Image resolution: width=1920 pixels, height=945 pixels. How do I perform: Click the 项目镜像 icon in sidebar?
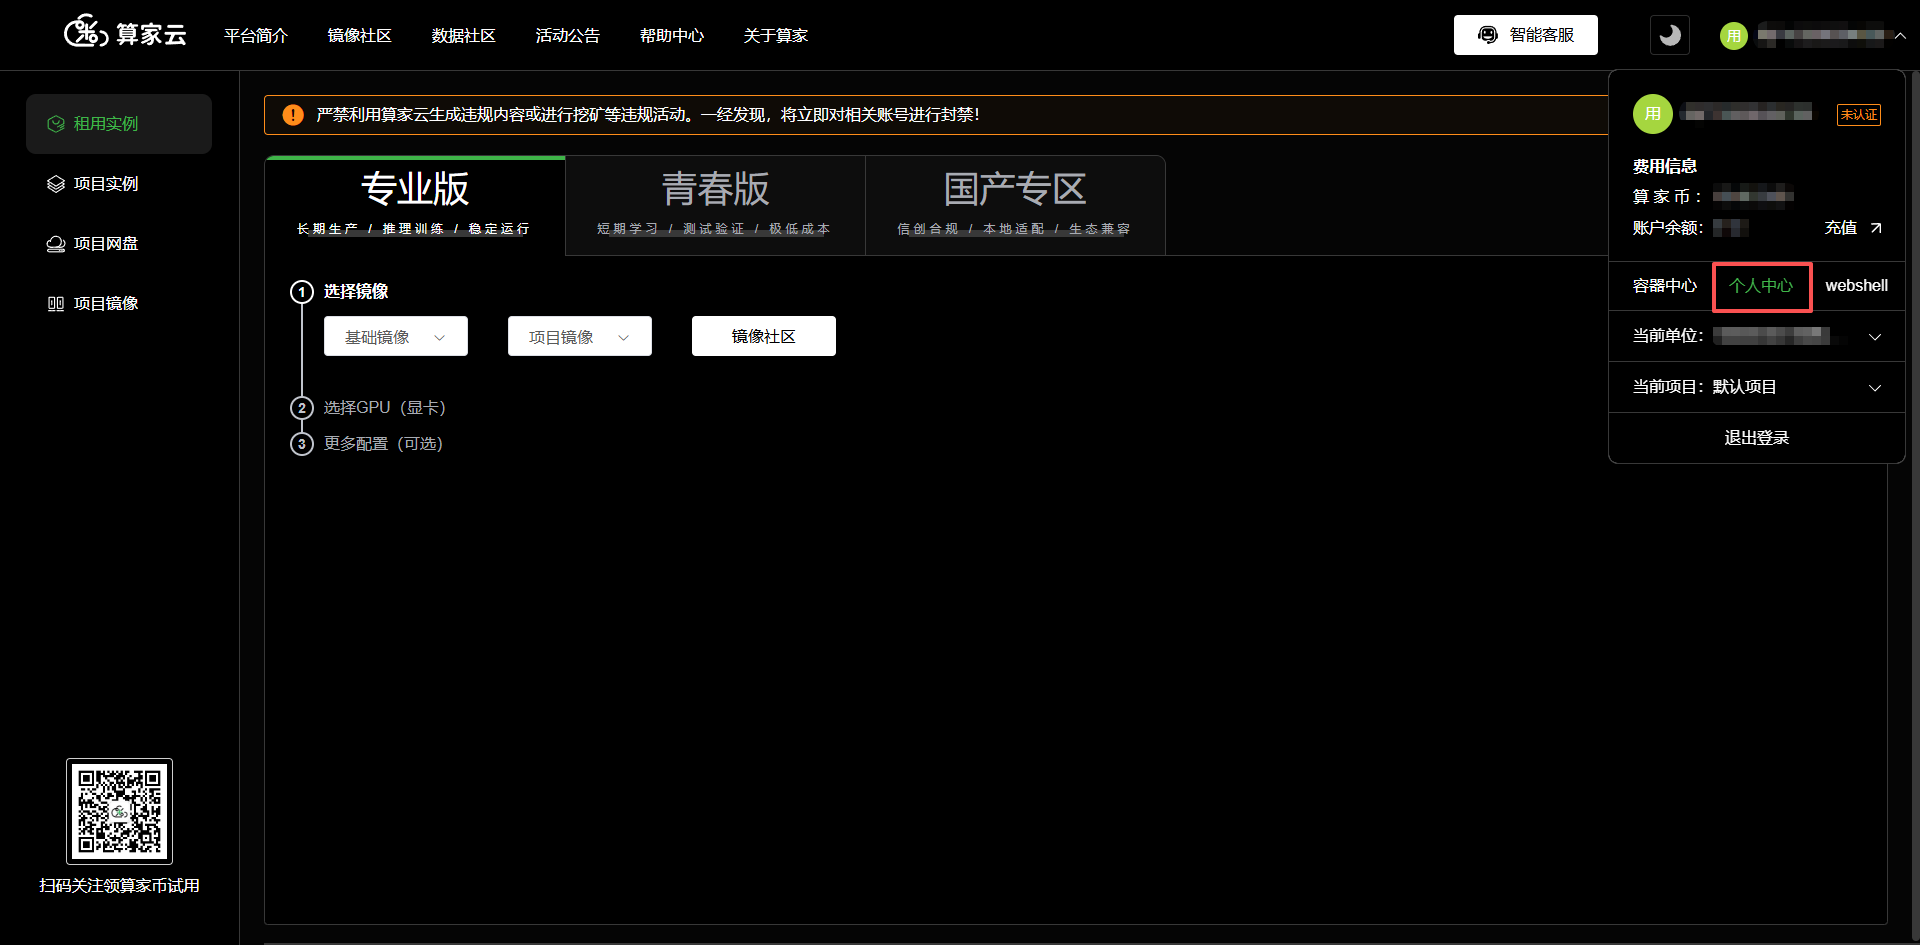point(56,304)
